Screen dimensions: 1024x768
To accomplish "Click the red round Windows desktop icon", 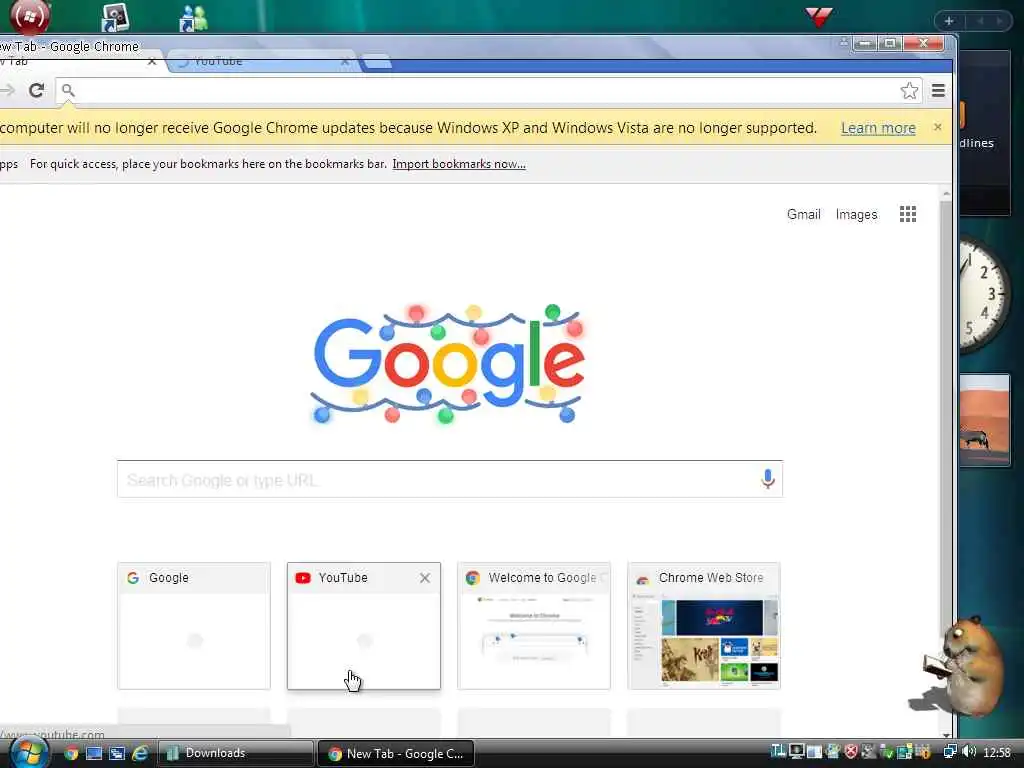I will point(30,16).
